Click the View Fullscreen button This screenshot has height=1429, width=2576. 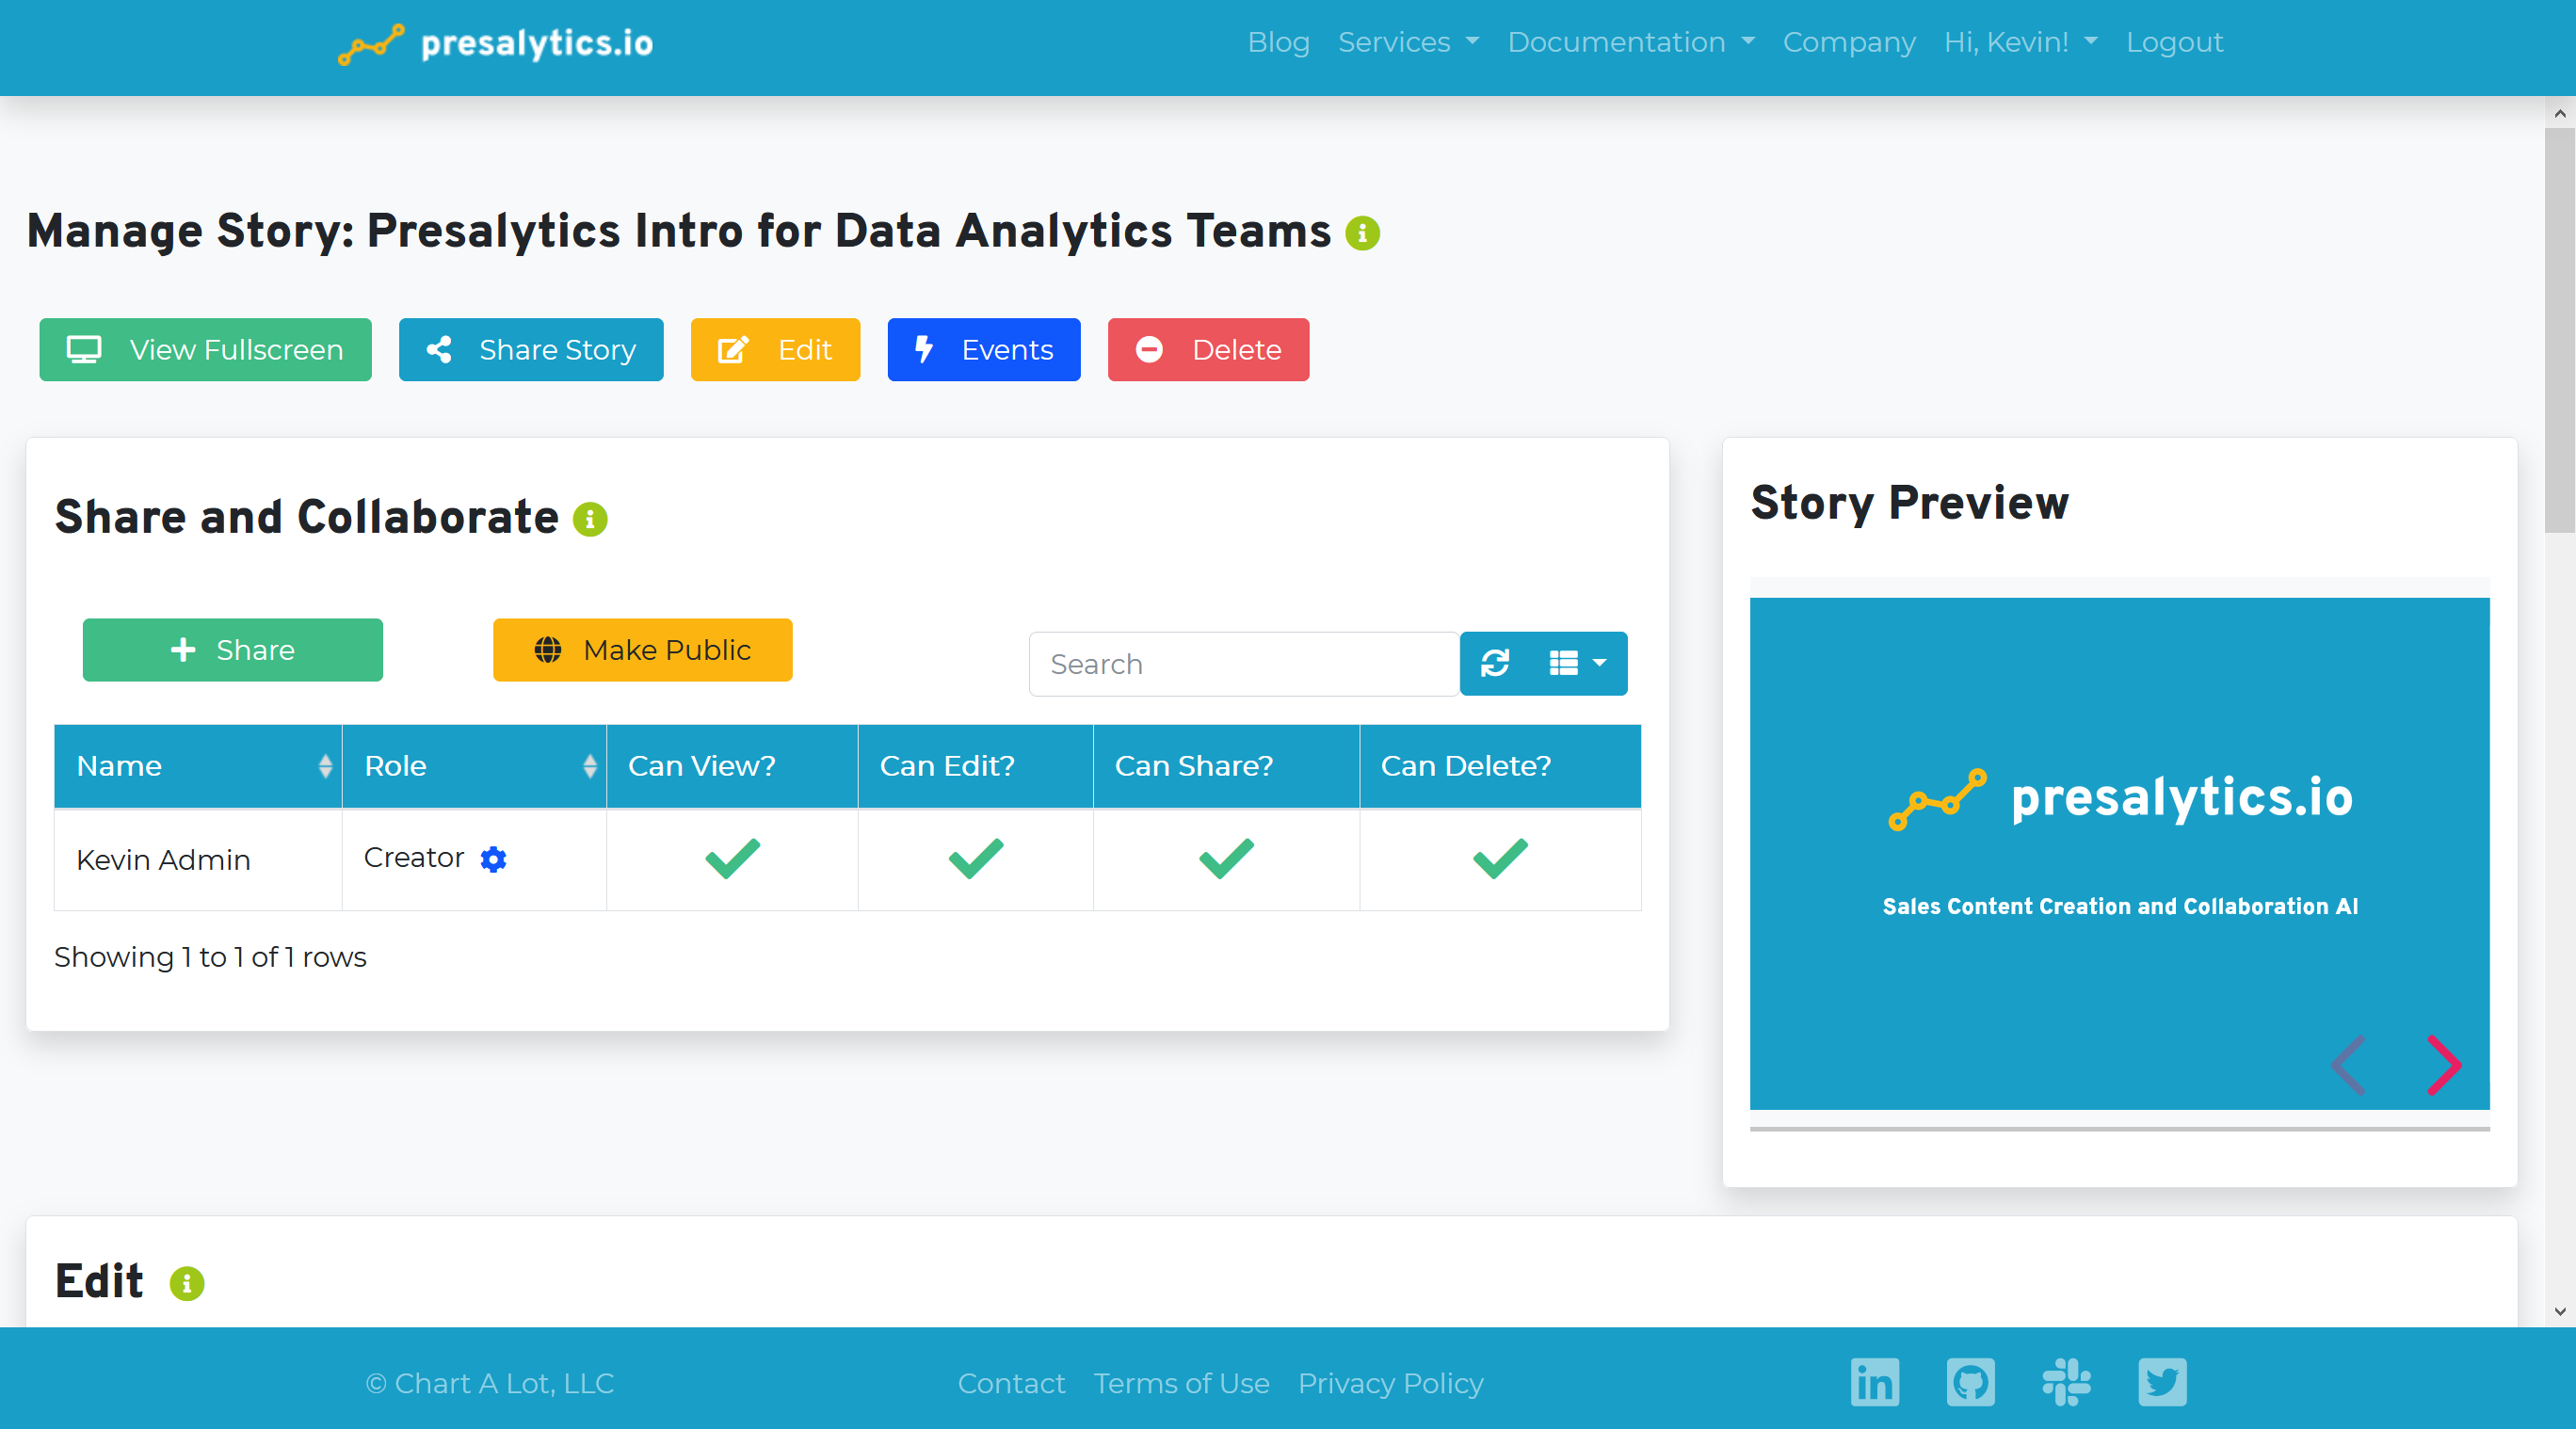tap(205, 350)
